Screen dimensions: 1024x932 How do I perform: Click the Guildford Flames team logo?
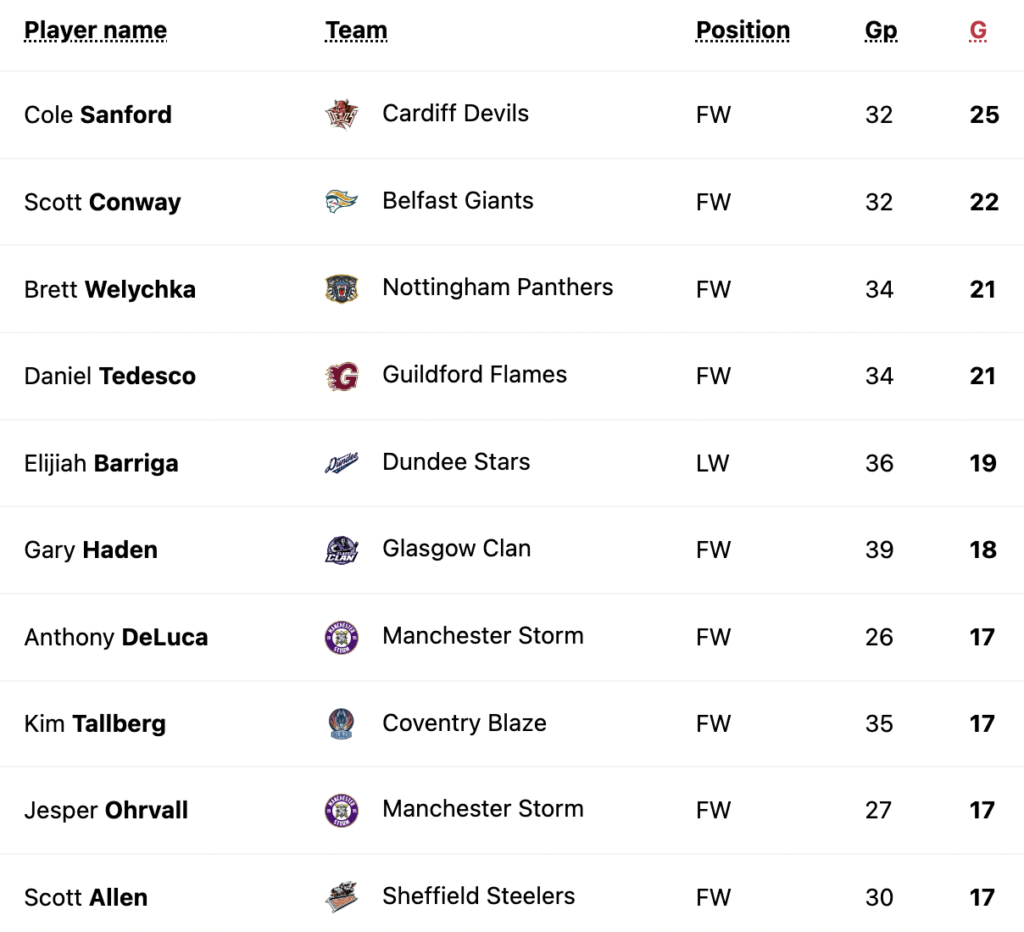click(341, 376)
